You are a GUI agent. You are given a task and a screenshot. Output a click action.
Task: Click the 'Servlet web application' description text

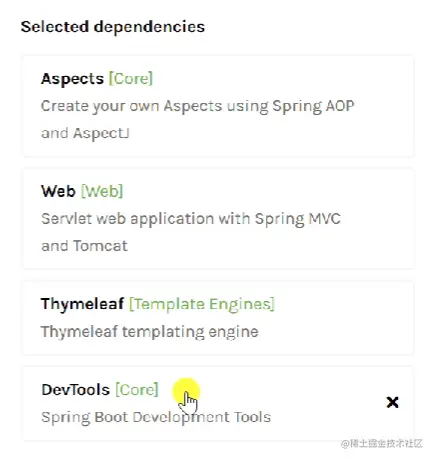click(x=126, y=219)
